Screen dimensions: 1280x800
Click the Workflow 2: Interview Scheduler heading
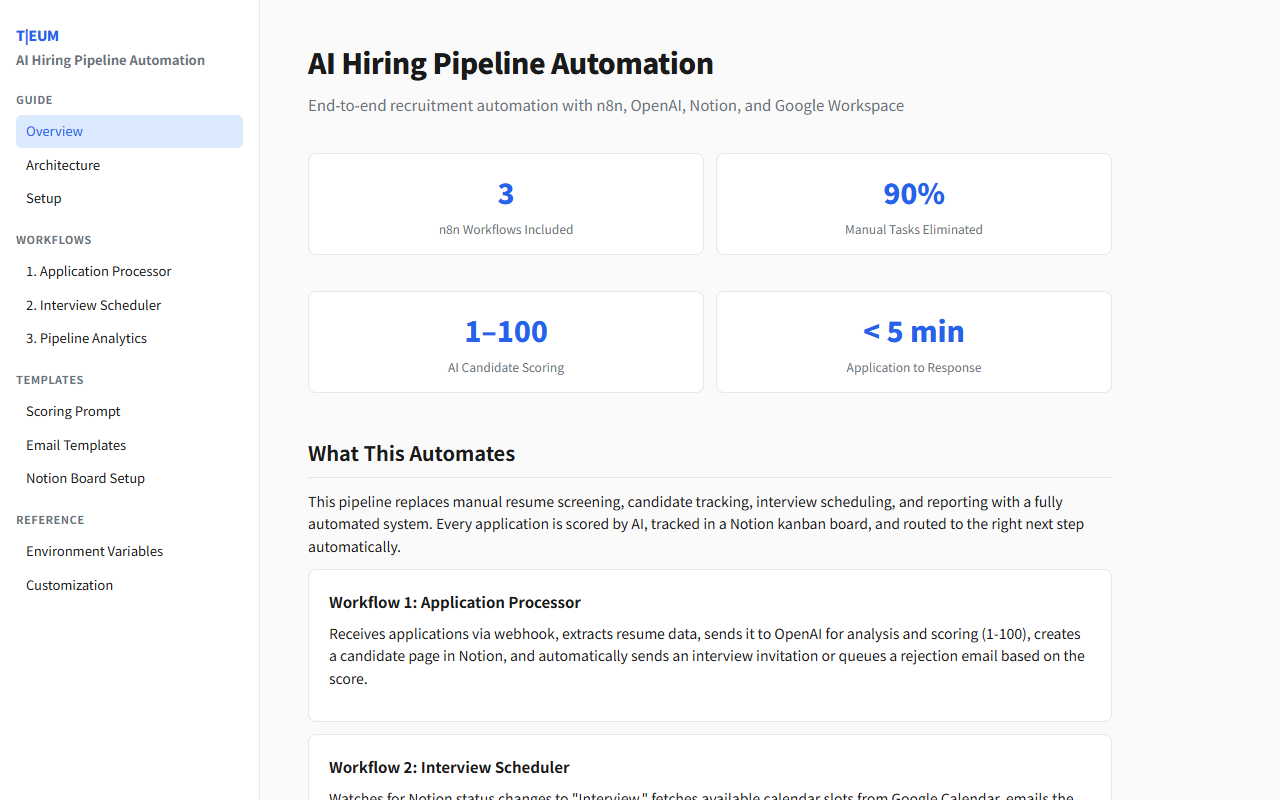pyautogui.click(x=449, y=767)
